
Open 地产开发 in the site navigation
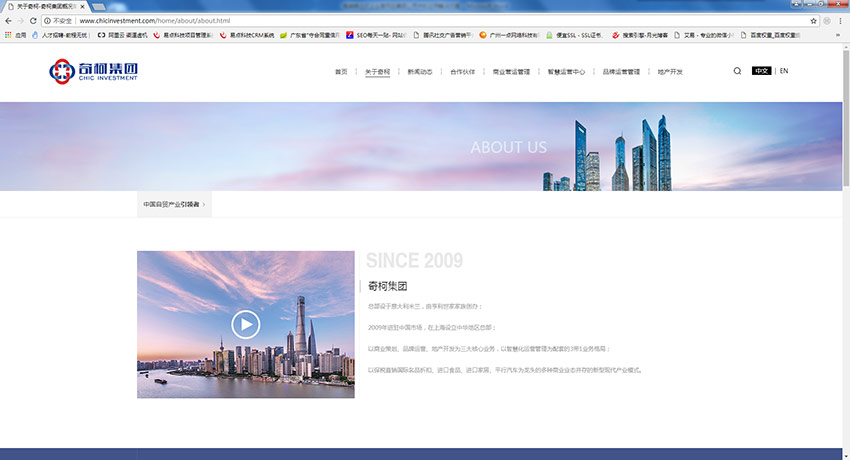(x=670, y=72)
